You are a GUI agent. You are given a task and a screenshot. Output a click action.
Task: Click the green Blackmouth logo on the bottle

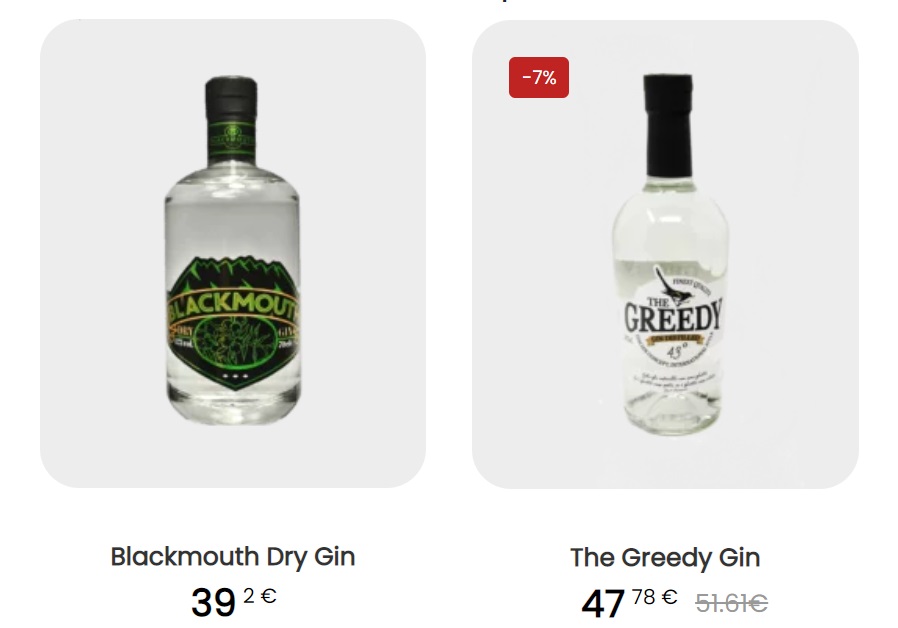click(x=233, y=322)
